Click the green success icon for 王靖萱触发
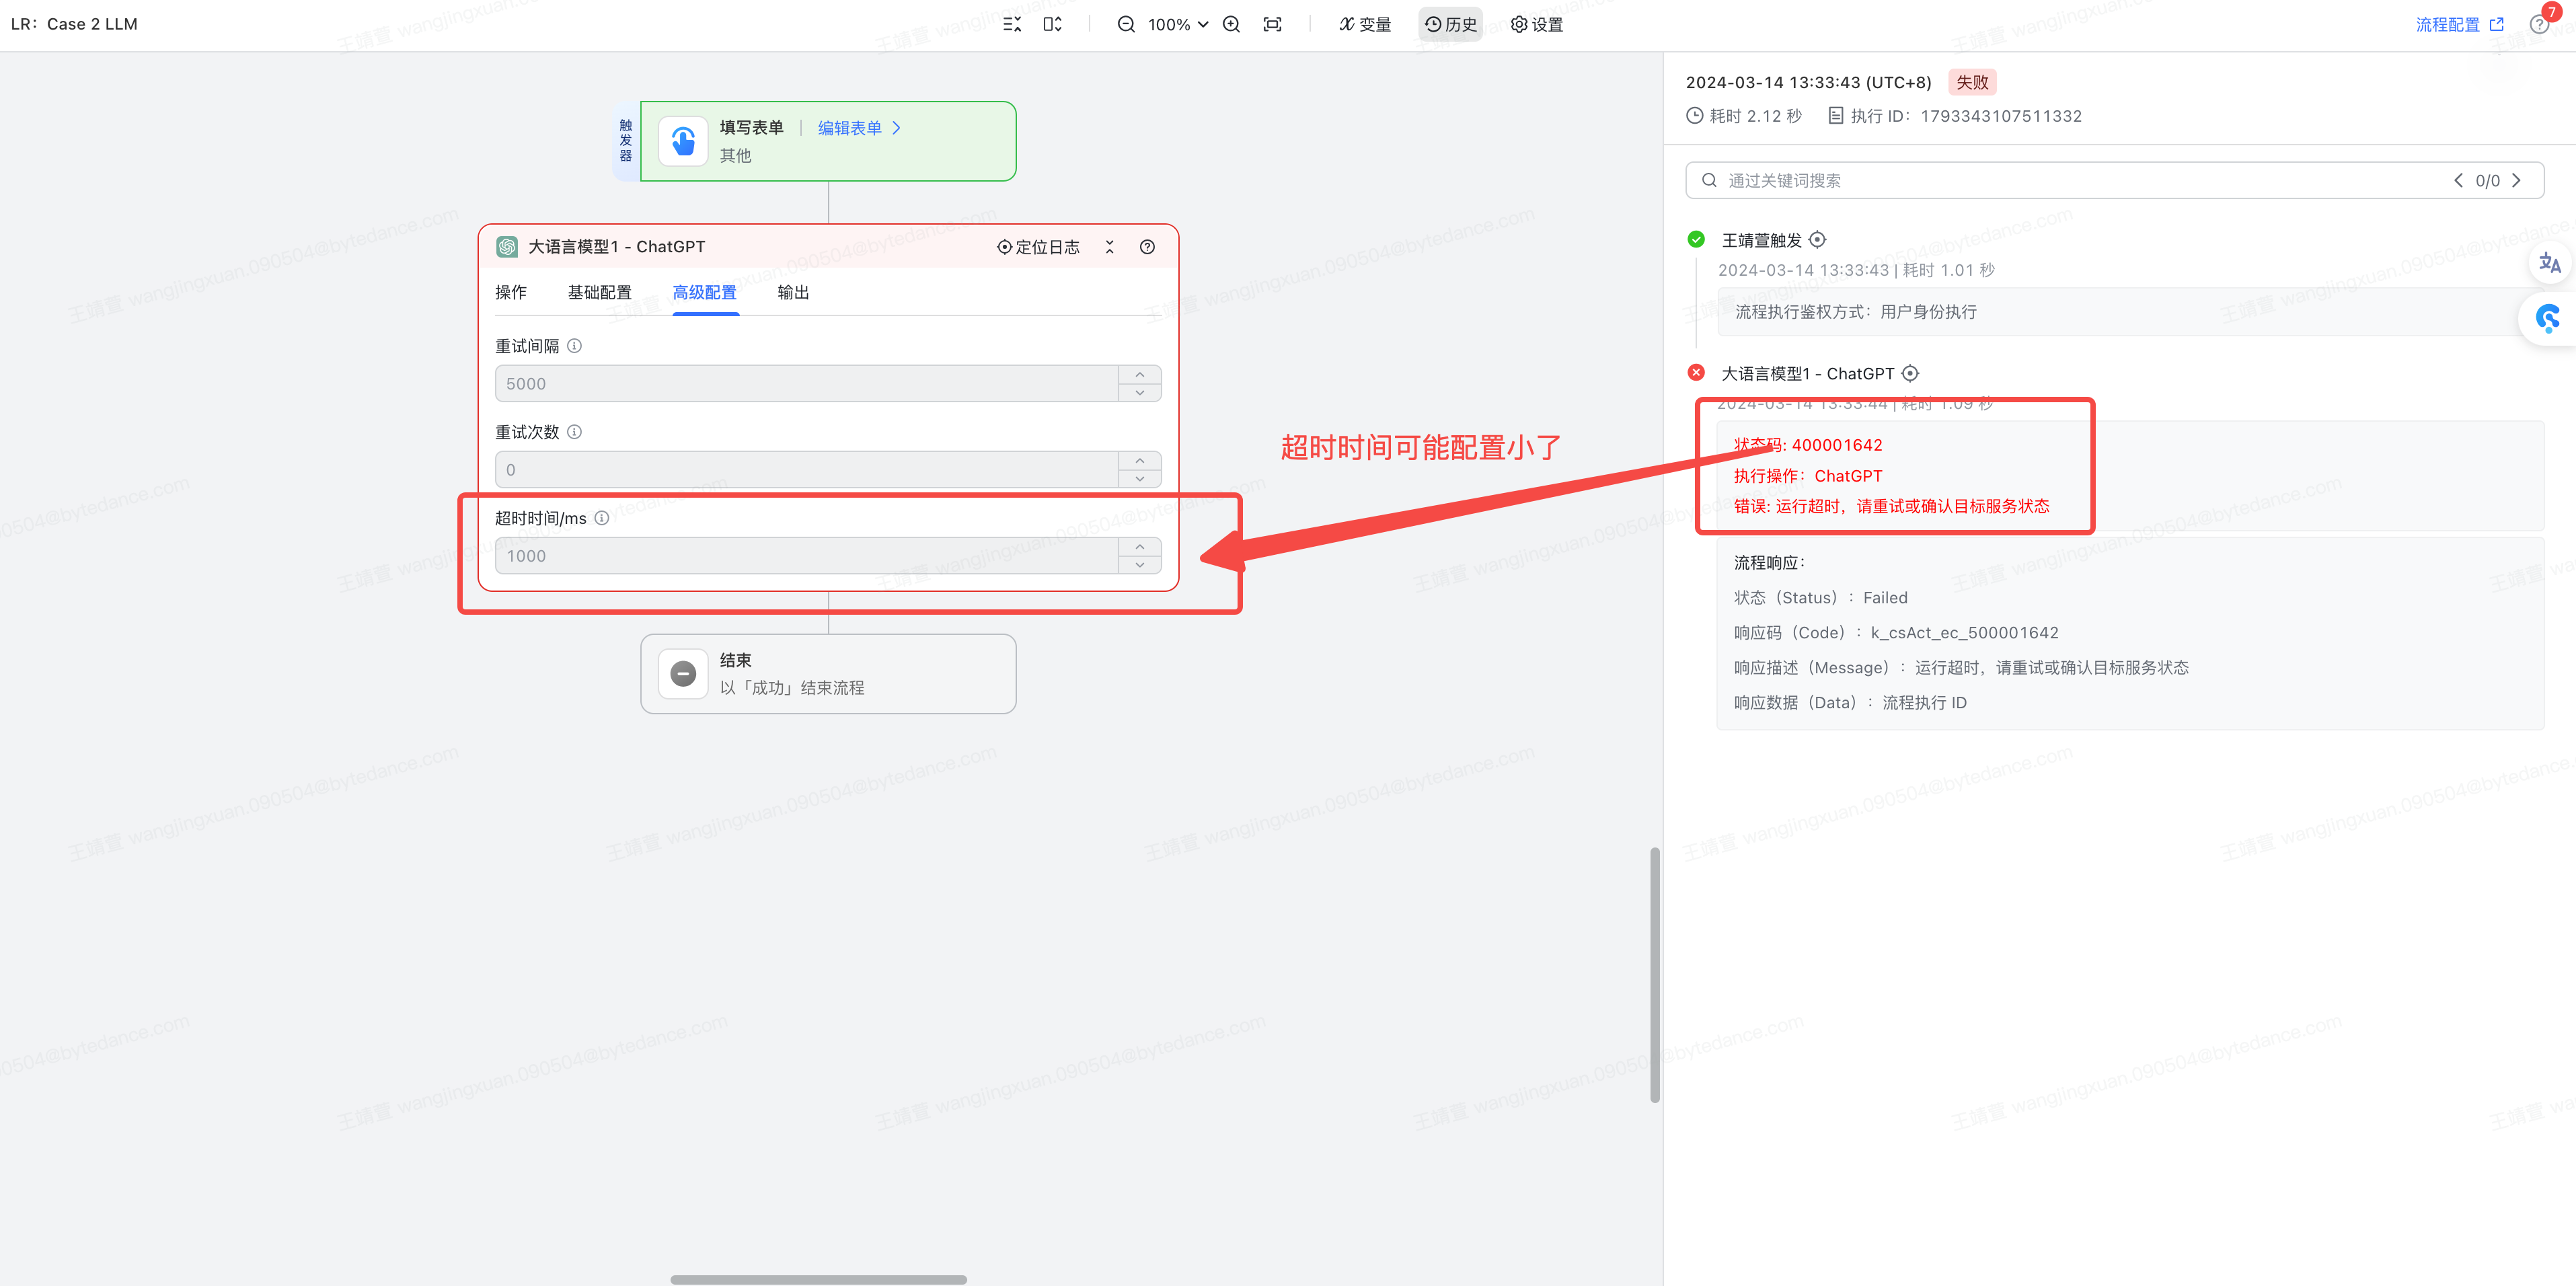This screenshot has width=2576, height=1286. coord(1696,239)
